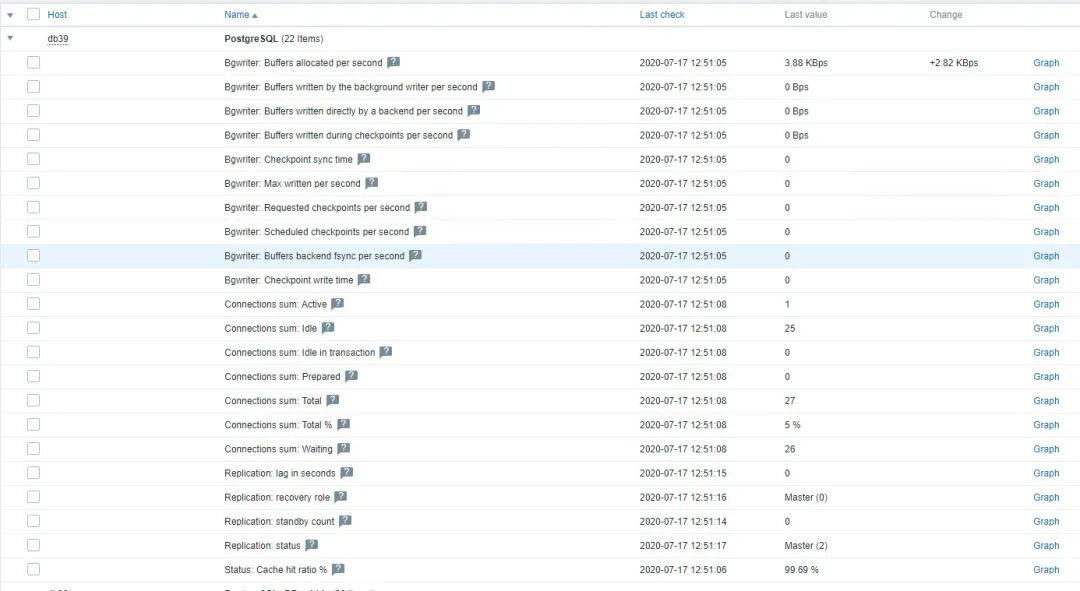Image resolution: width=1080 pixels, height=591 pixels.
Task: Open help icon for Requested checkpoints per second
Action: [421, 207]
